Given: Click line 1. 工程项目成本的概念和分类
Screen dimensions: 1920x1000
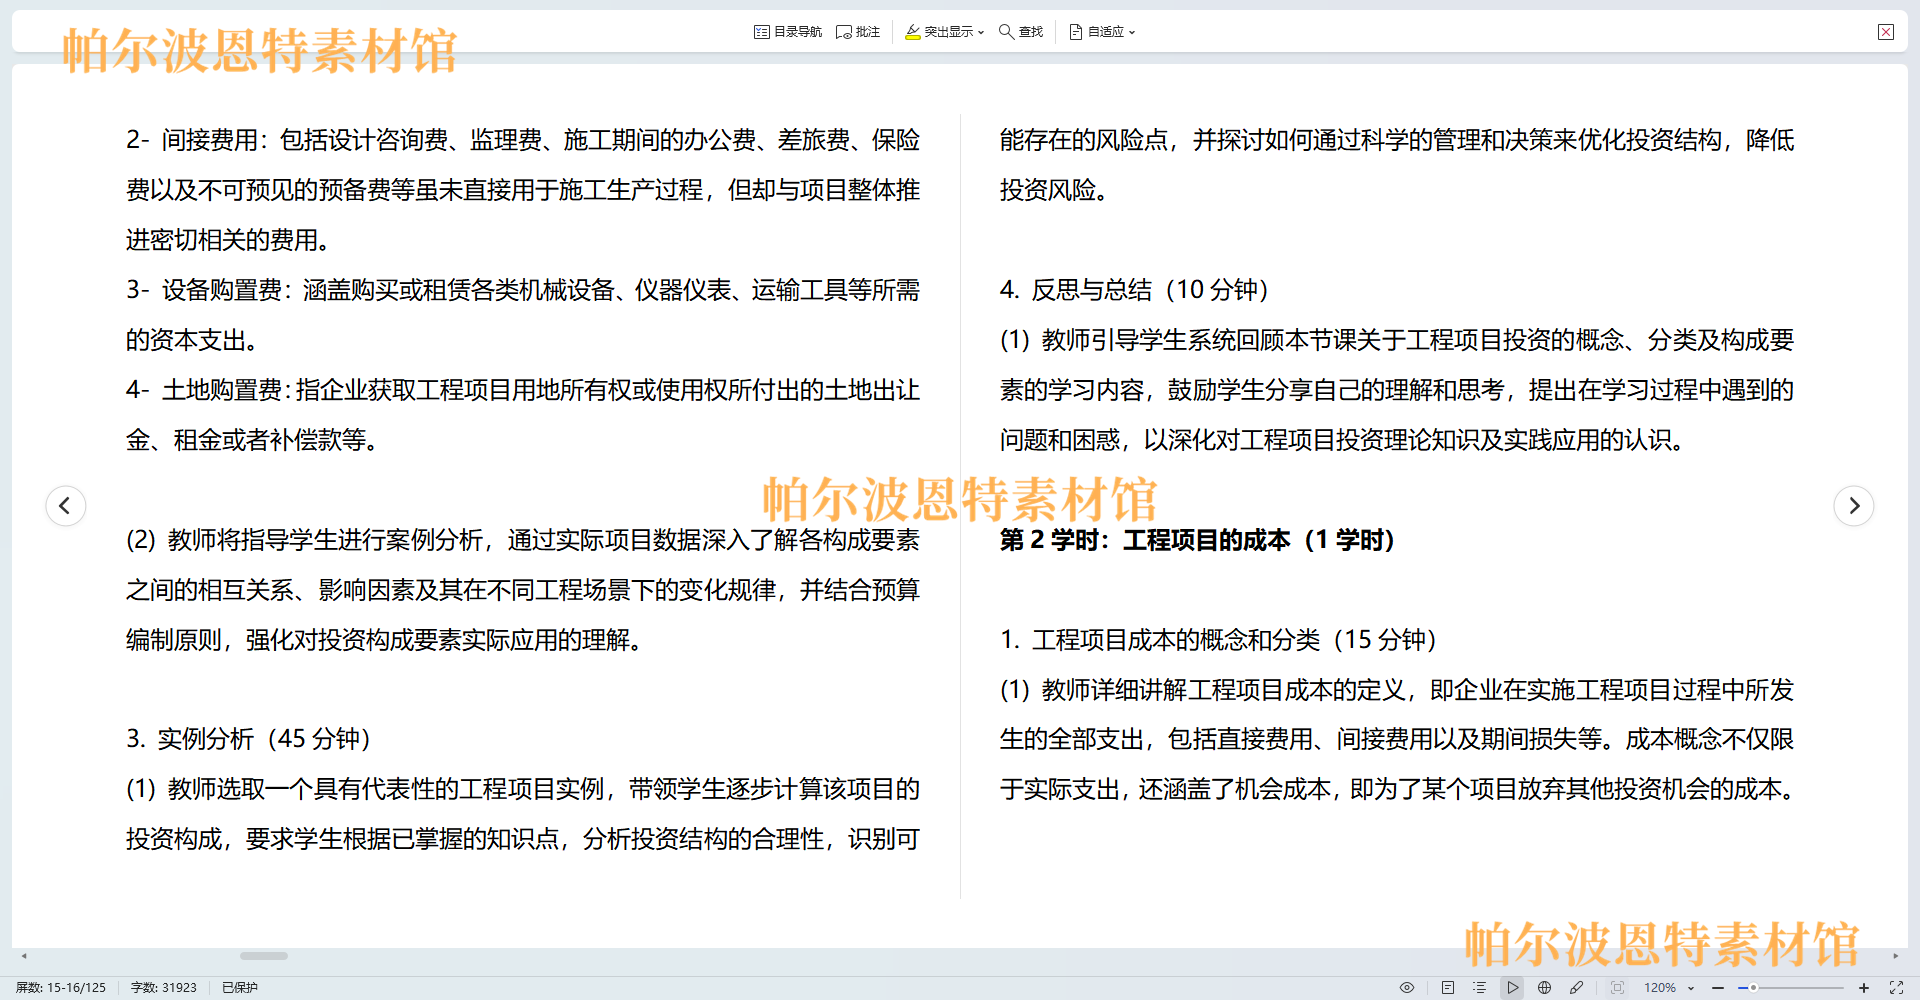Looking at the screenshot, I should click(x=1219, y=640).
